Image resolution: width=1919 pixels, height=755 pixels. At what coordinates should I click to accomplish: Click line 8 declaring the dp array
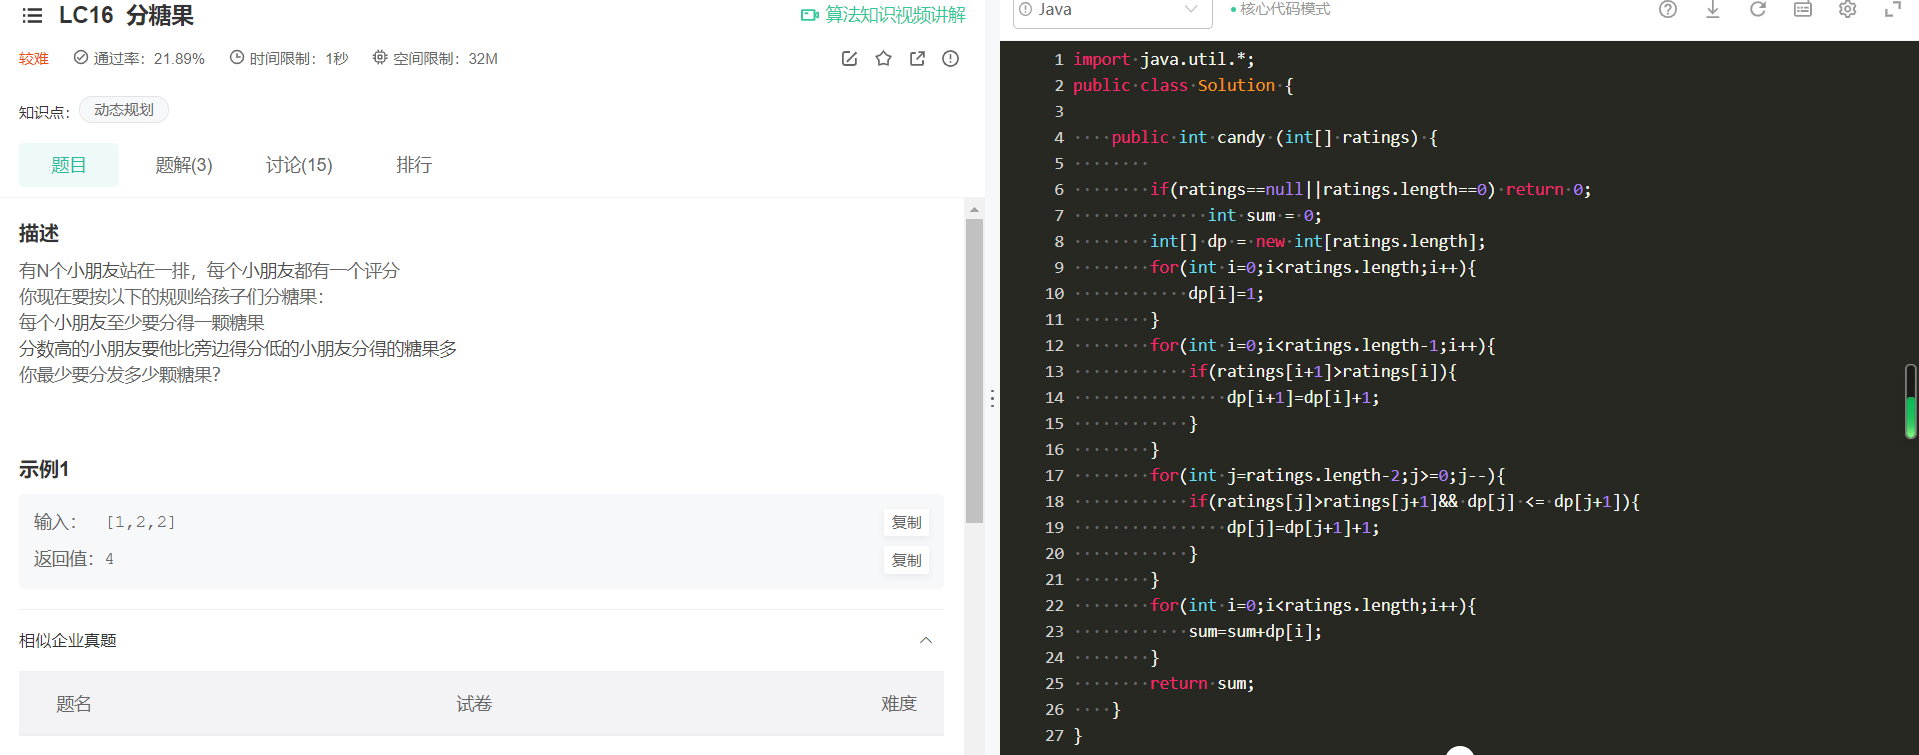1318,241
